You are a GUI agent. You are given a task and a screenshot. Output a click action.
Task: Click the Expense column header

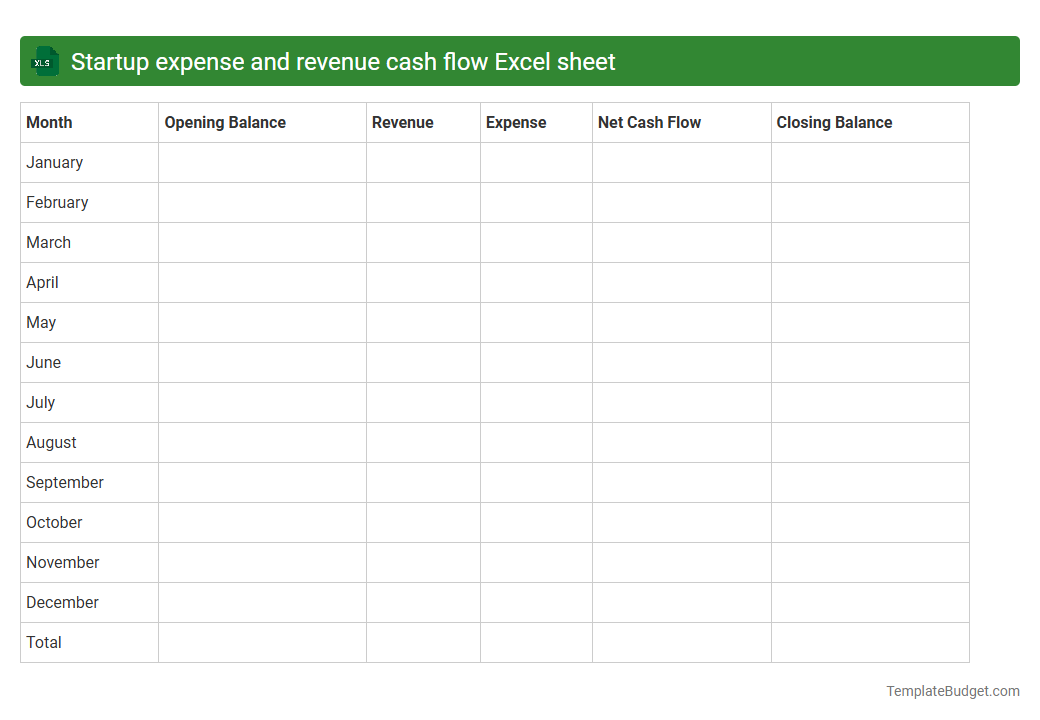[x=516, y=122]
